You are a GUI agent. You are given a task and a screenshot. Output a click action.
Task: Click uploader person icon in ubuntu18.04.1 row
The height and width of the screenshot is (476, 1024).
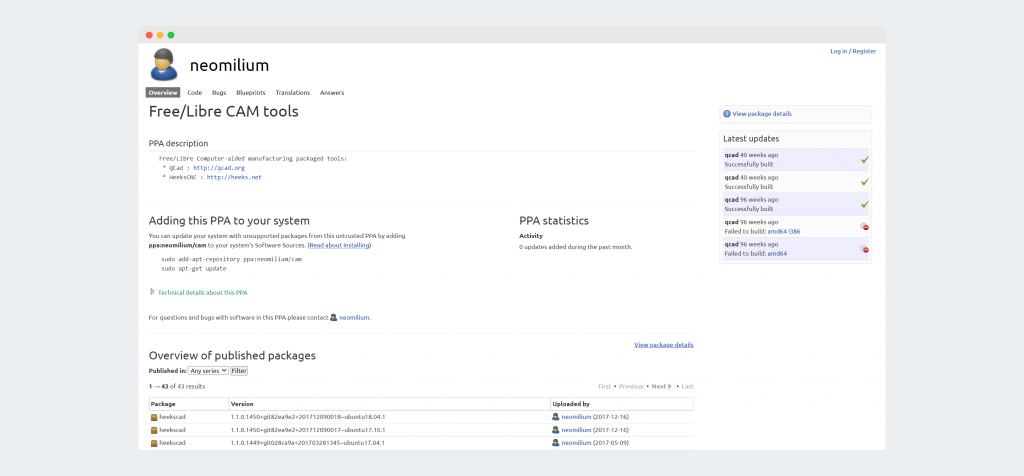555,417
